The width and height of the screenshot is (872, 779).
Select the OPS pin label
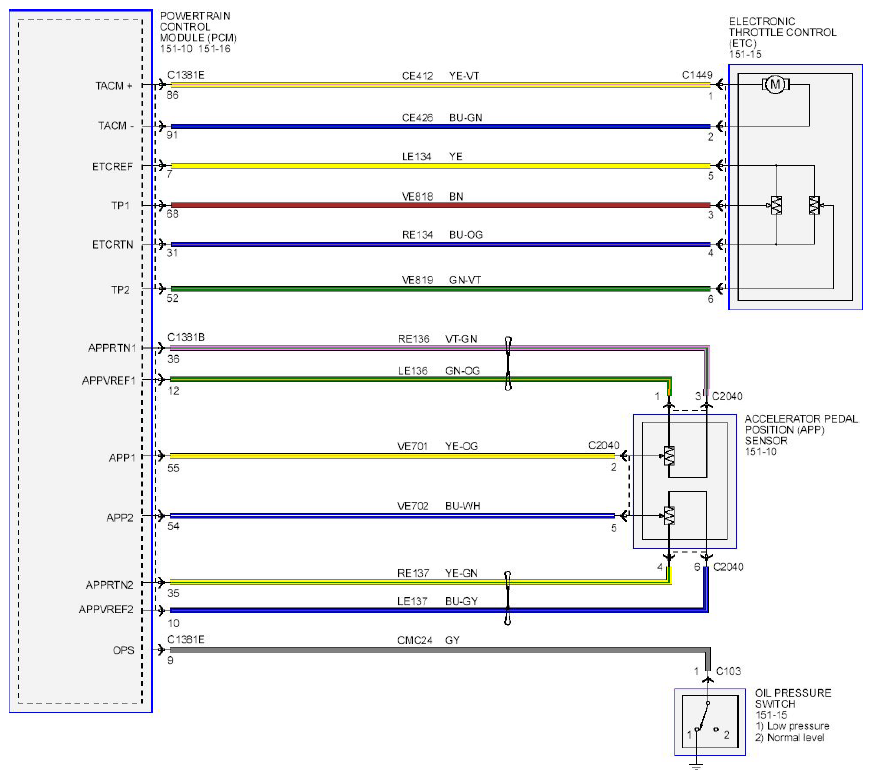pos(123,650)
